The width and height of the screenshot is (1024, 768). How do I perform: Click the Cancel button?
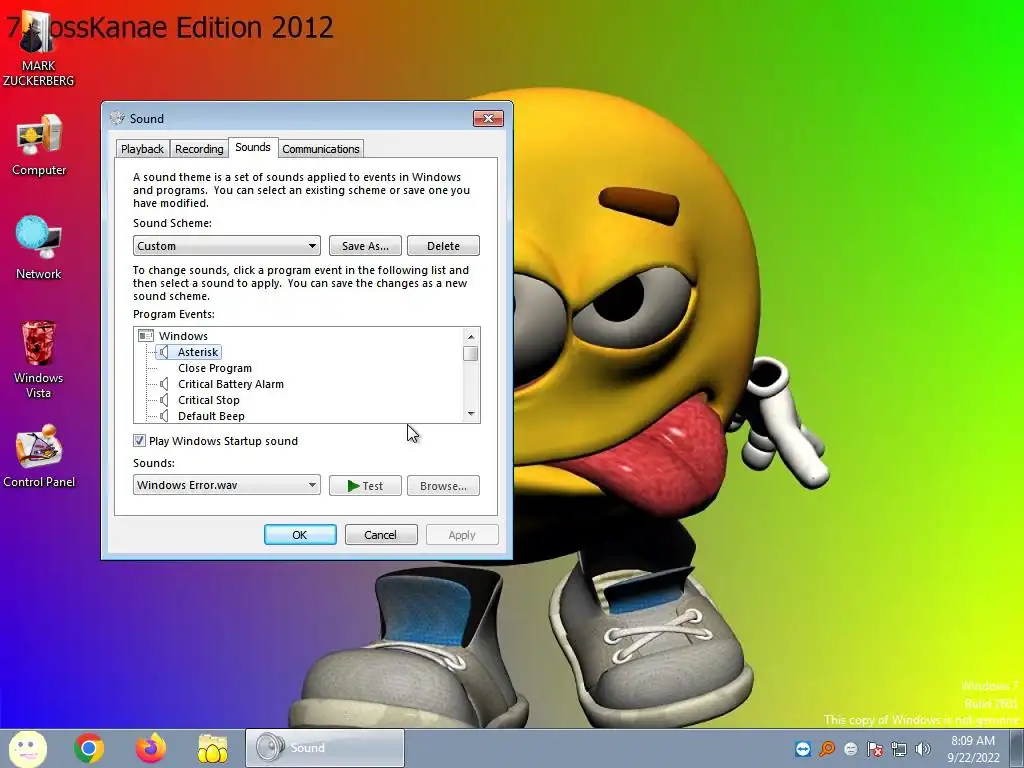(381, 534)
